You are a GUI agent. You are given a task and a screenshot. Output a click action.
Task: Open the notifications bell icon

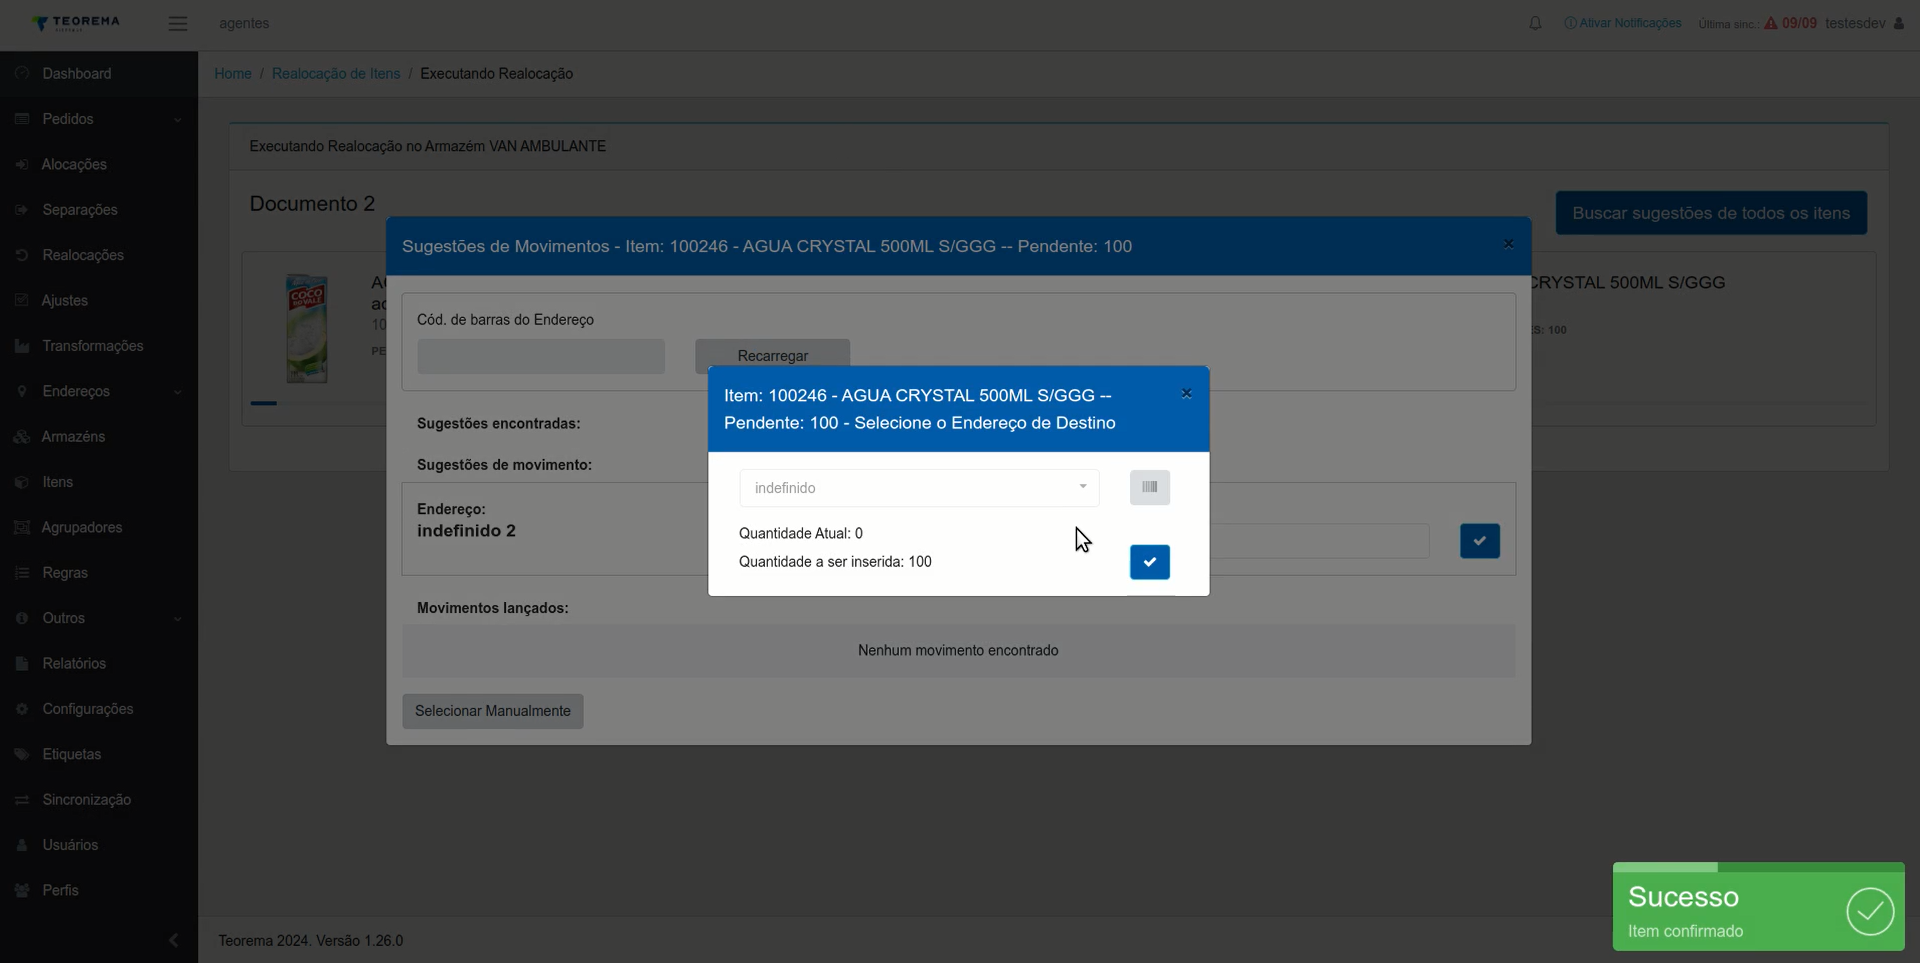pos(1535,23)
